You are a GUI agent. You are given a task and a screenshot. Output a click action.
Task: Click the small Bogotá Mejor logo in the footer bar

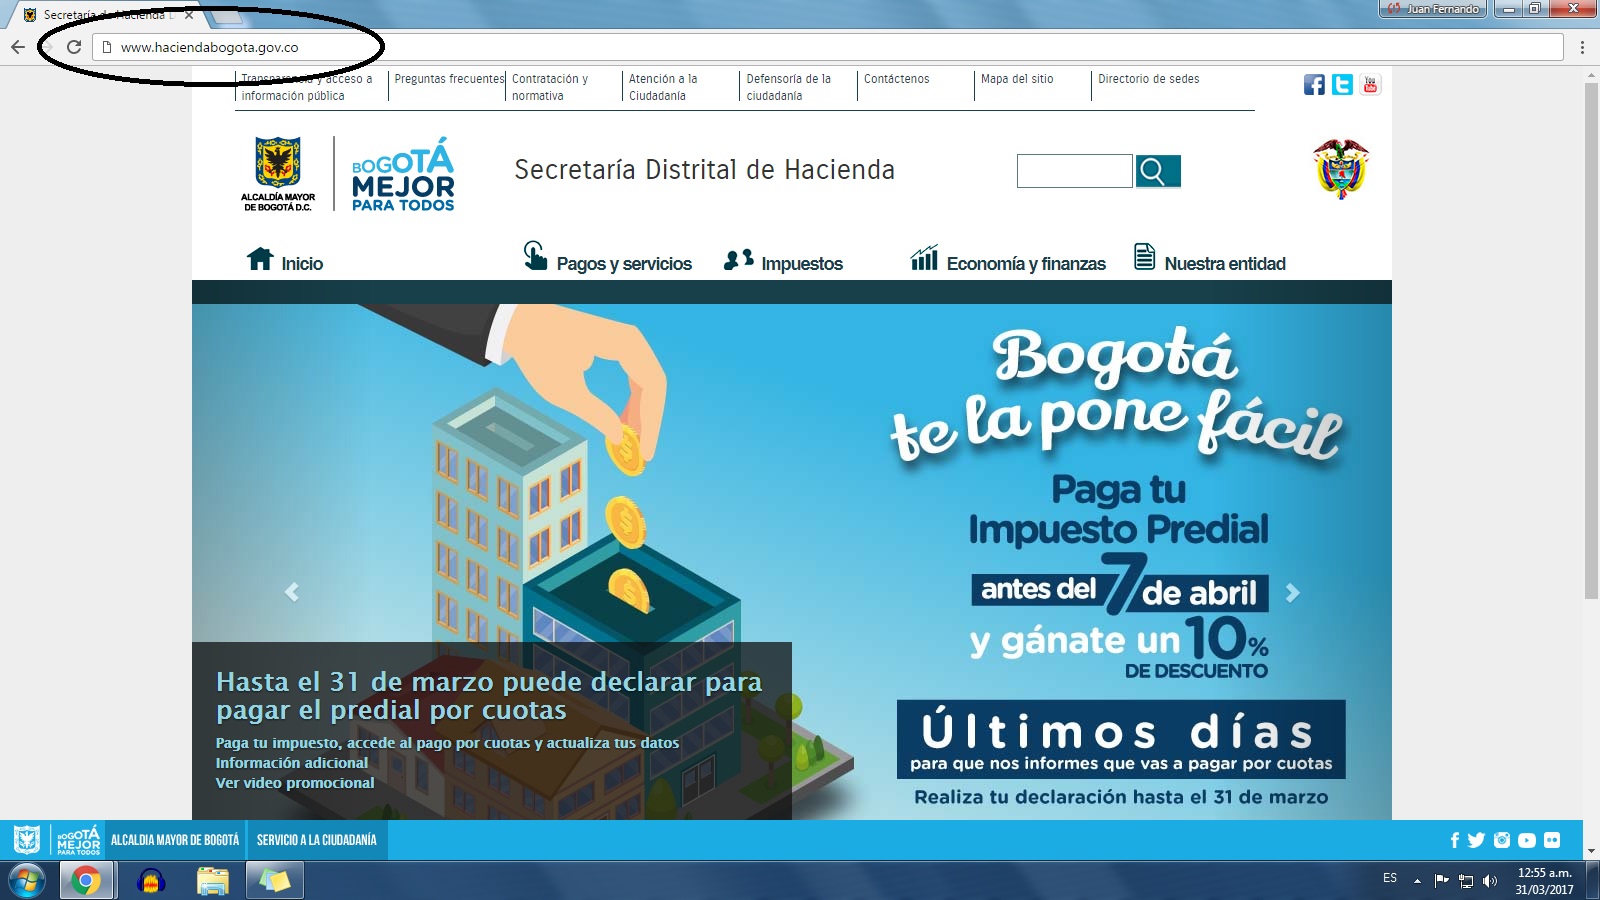click(78, 840)
